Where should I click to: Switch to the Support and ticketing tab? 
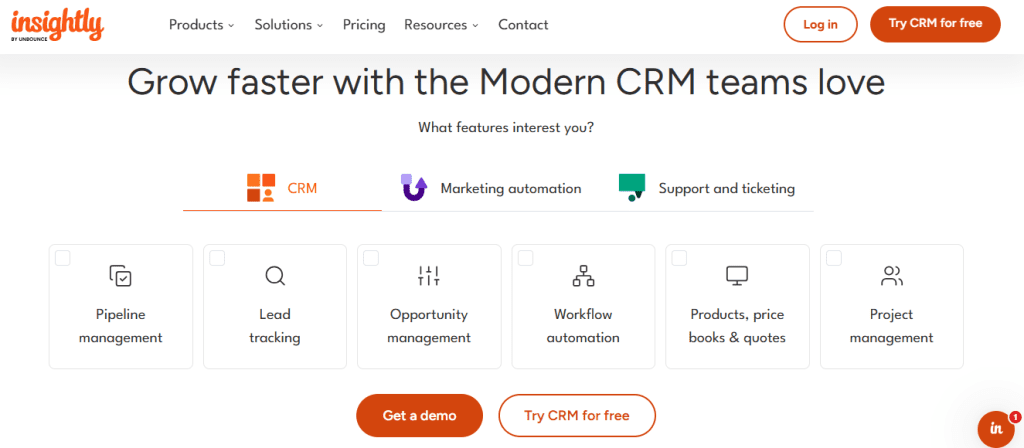pos(707,189)
